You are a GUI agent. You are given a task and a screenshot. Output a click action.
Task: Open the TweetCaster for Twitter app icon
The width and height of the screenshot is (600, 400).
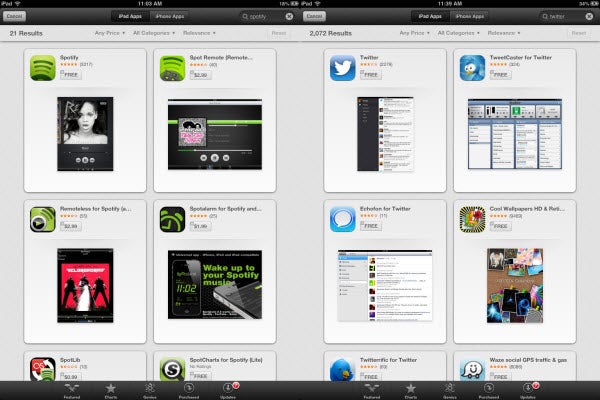coord(472,68)
